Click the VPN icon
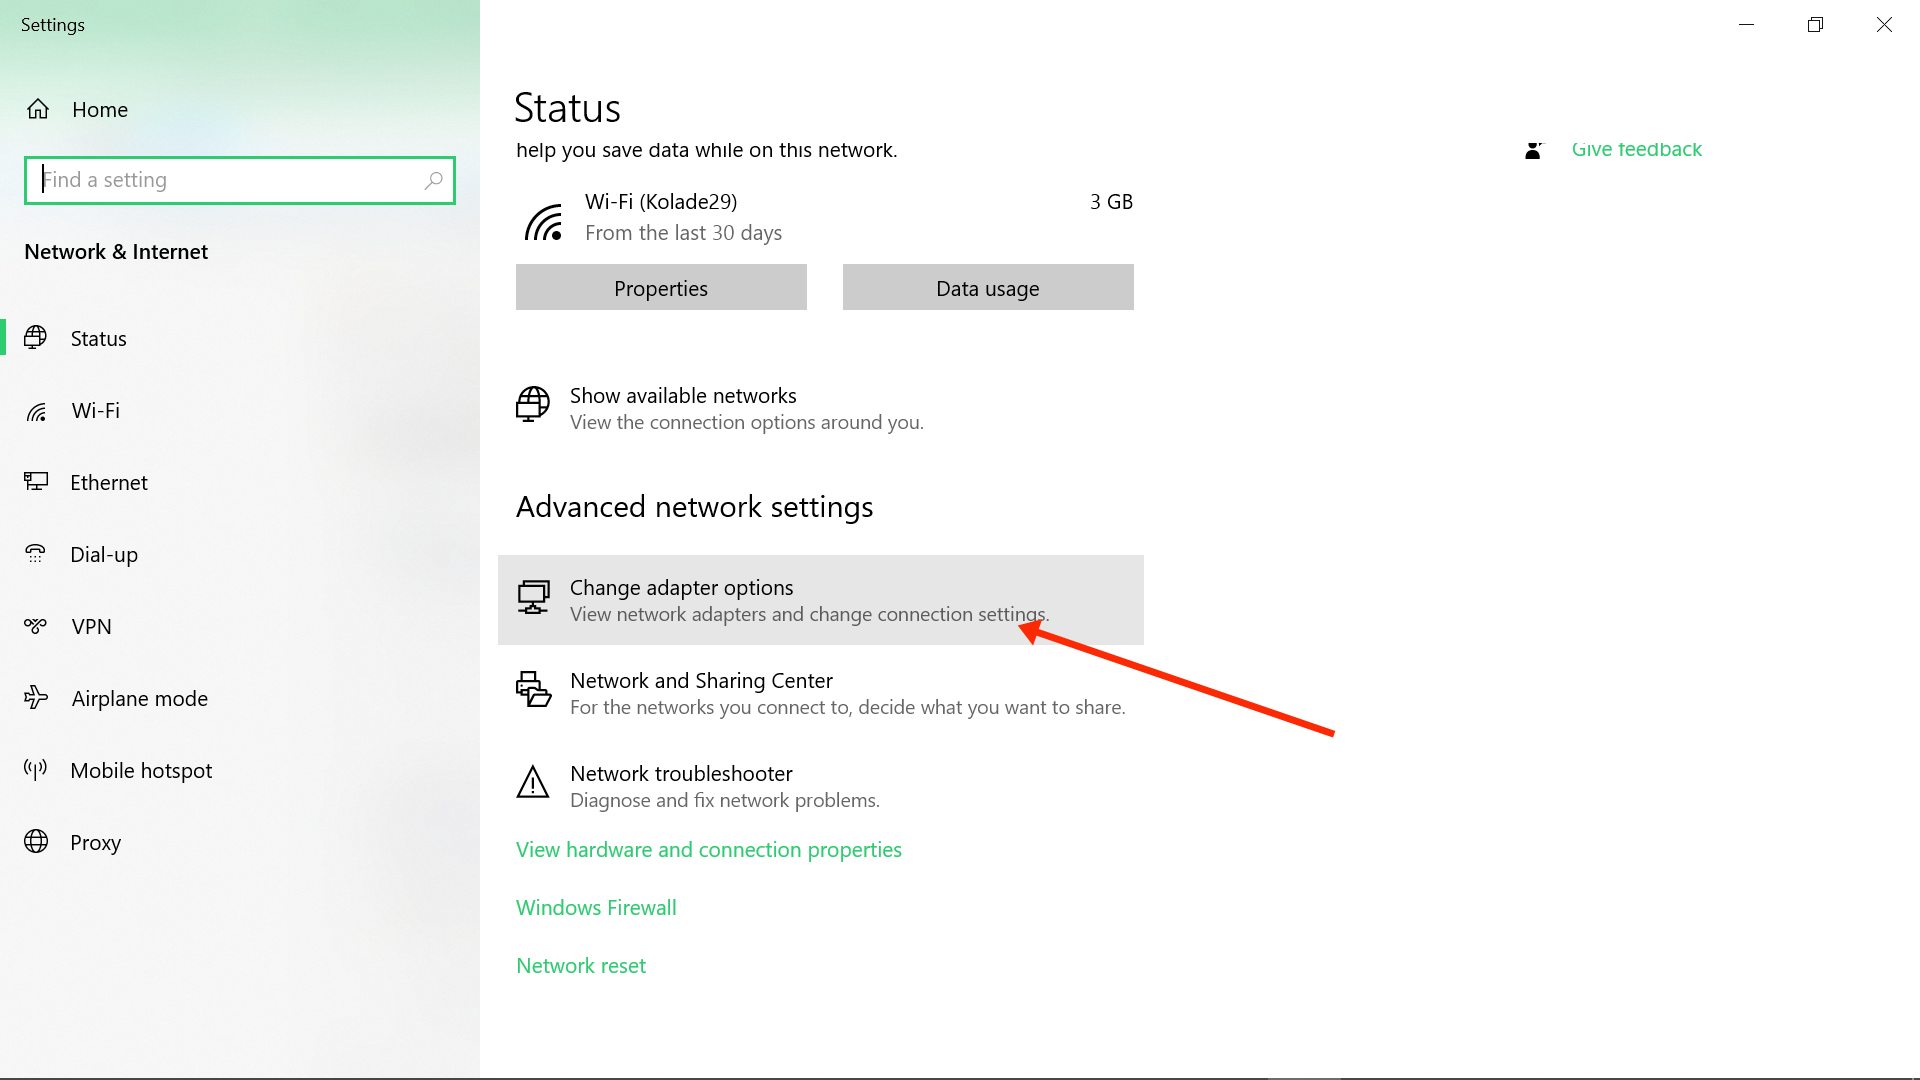 [36, 626]
